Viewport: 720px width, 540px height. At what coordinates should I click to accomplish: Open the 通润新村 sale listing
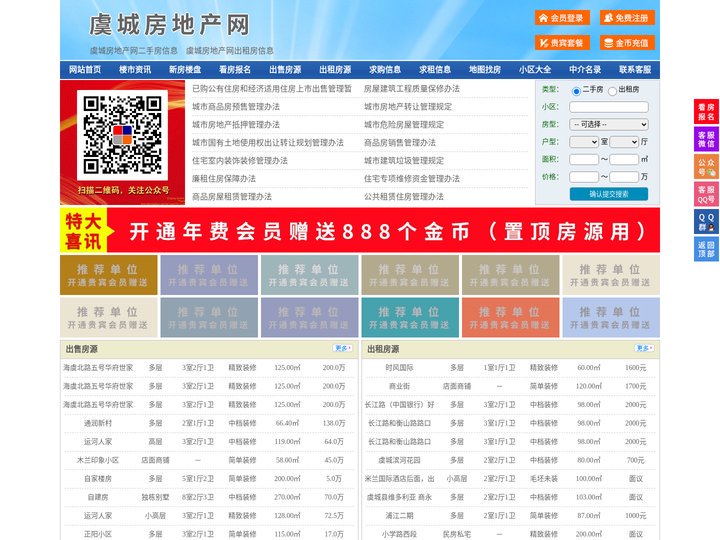[x=98, y=423]
